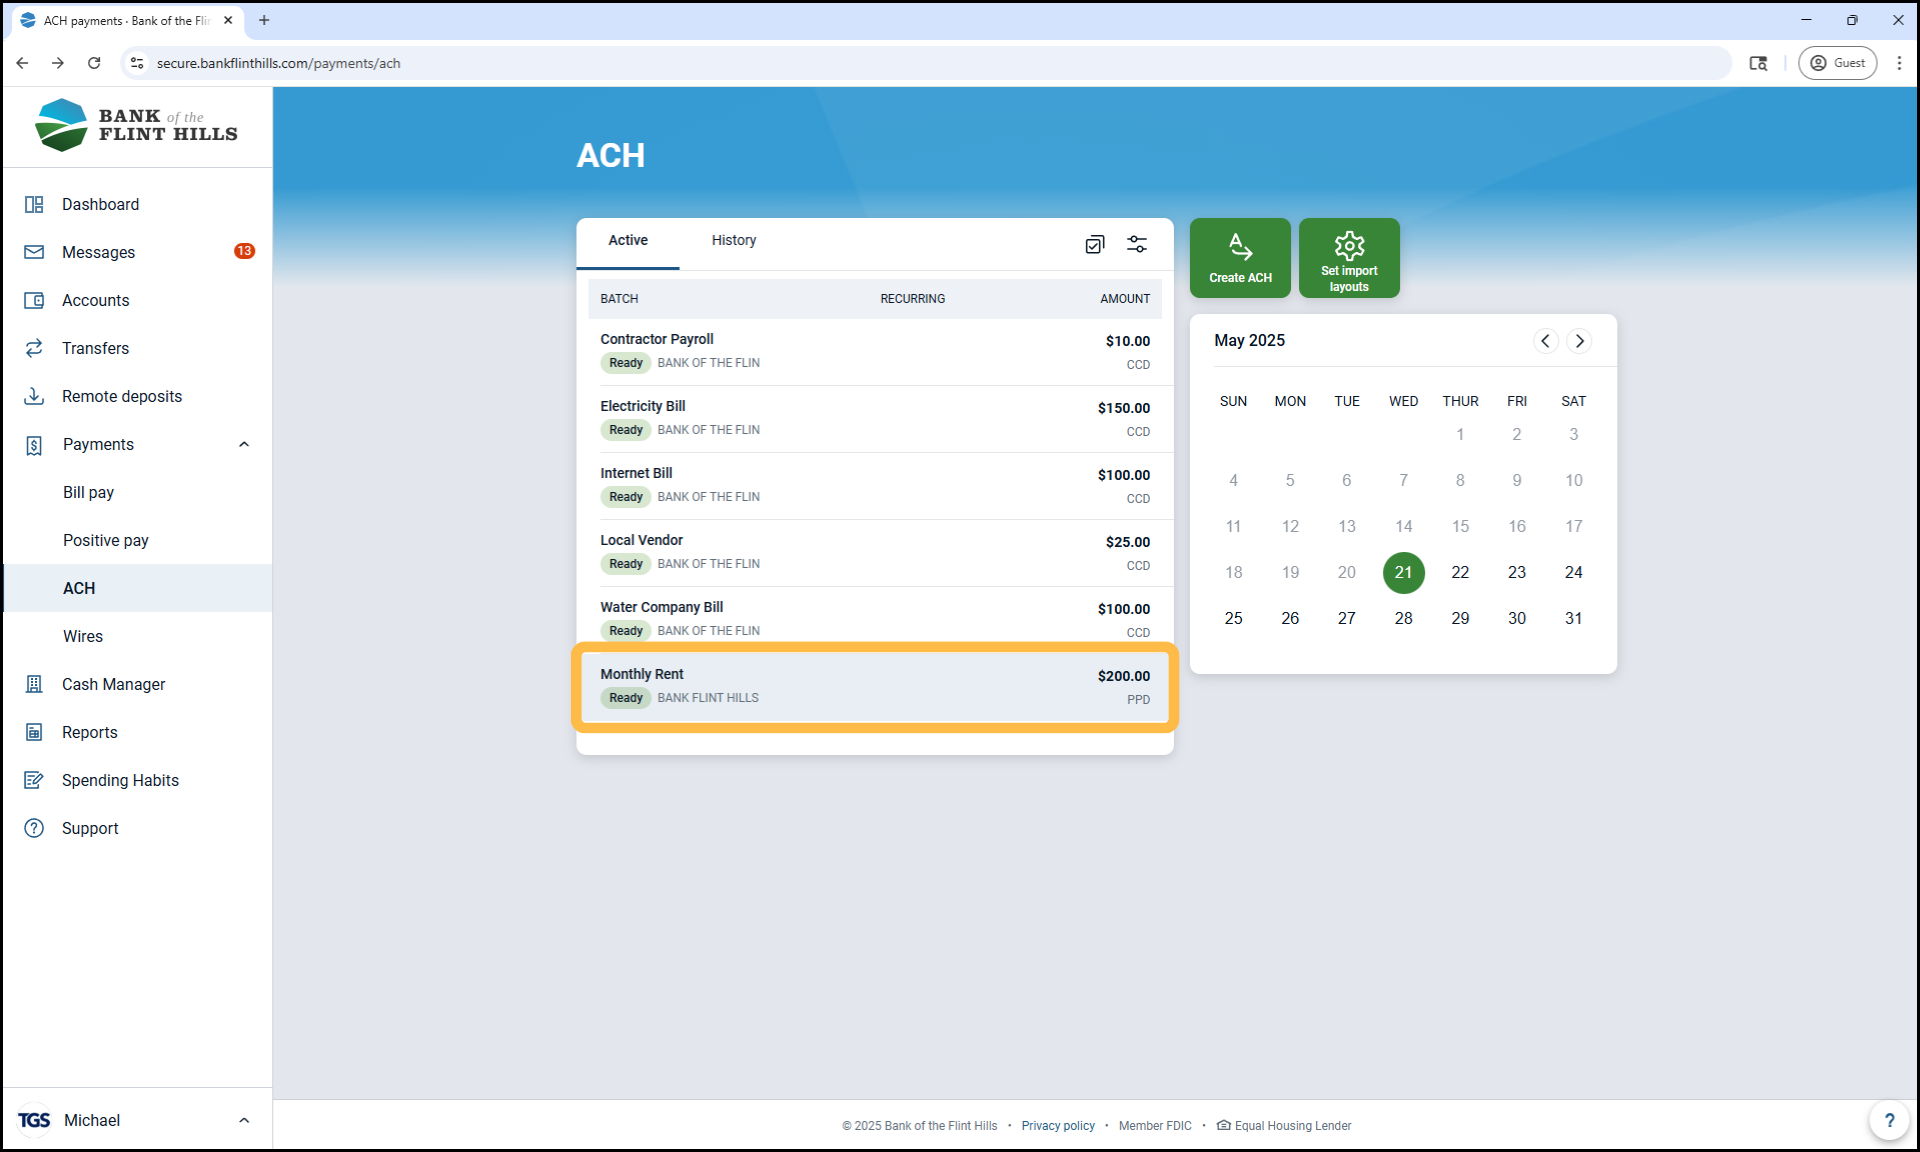Select May 28 on the calendar
1920x1152 pixels.
(1403, 618)
